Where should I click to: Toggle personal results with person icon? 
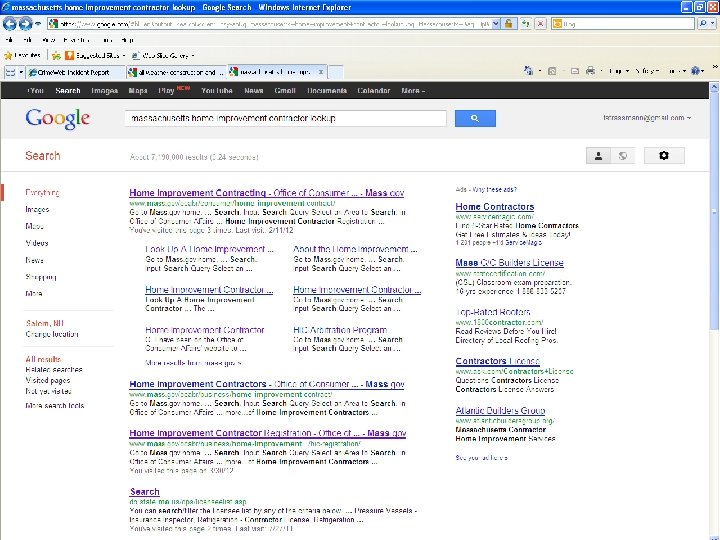(598, 156)
